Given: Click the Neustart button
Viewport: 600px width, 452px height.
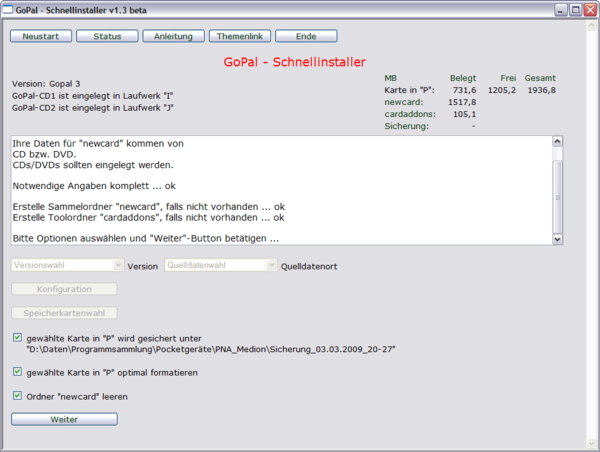Looking at the screenshot, I should 41,36.
